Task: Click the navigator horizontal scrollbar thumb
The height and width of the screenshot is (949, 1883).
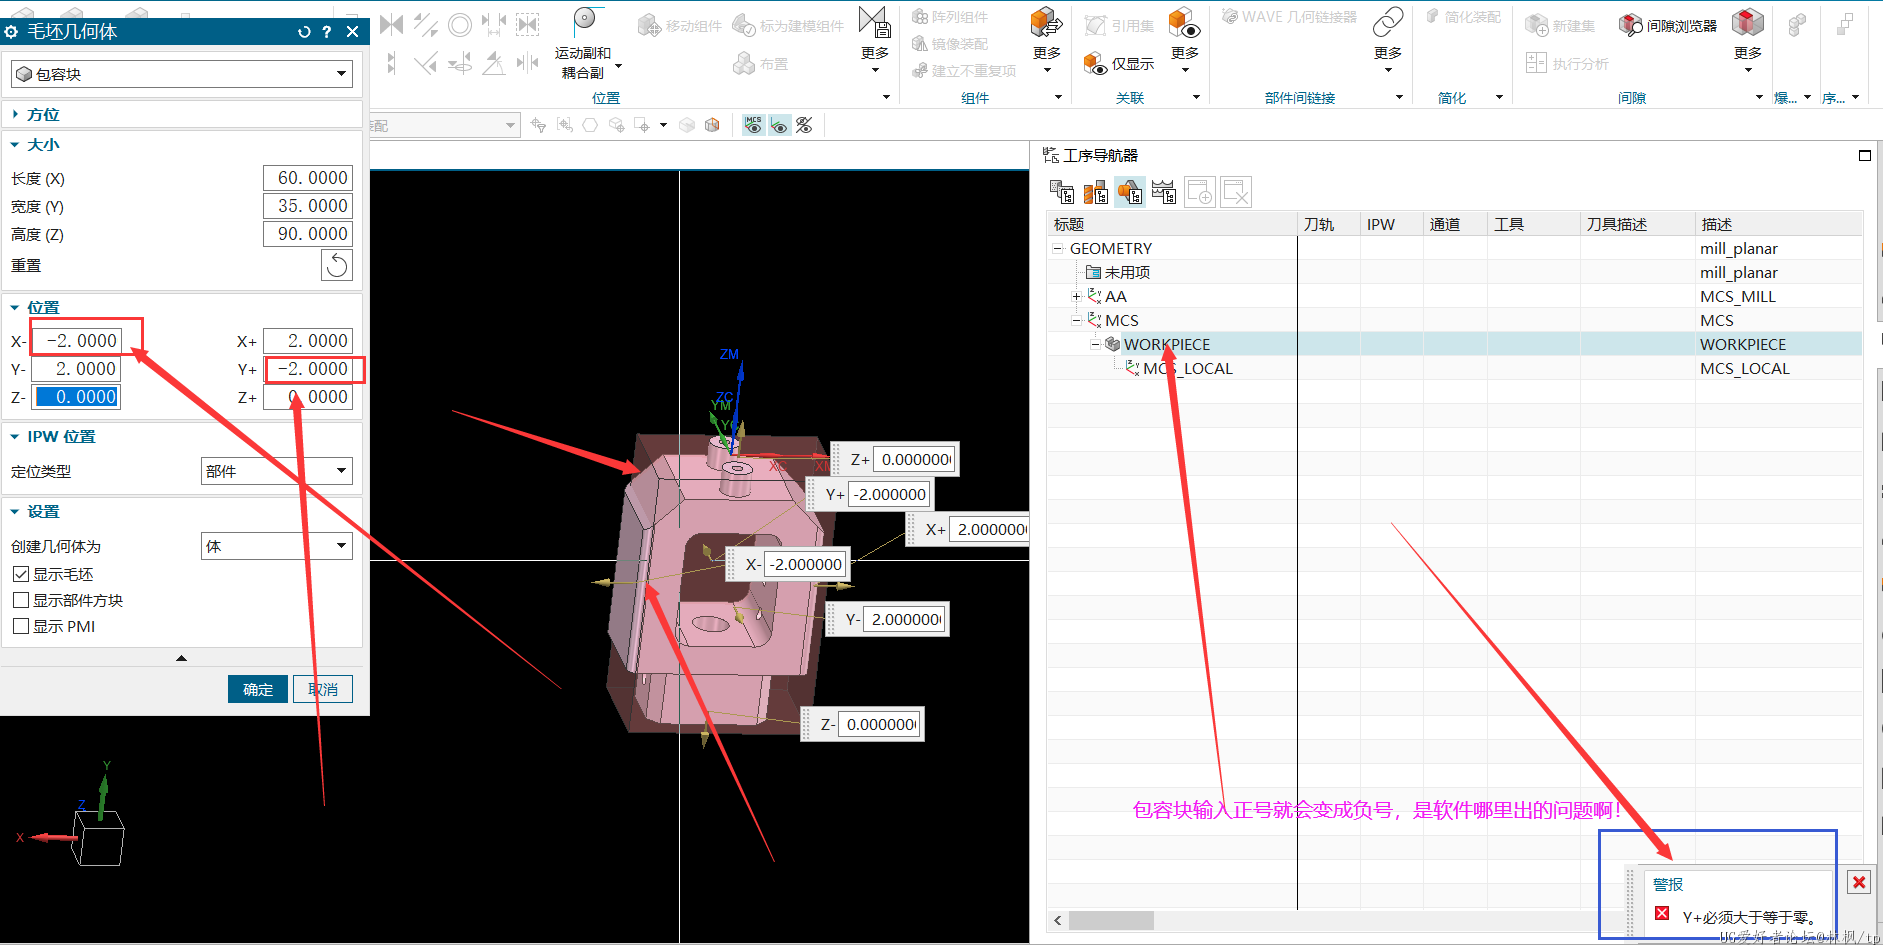Action: pos(1111,920)
